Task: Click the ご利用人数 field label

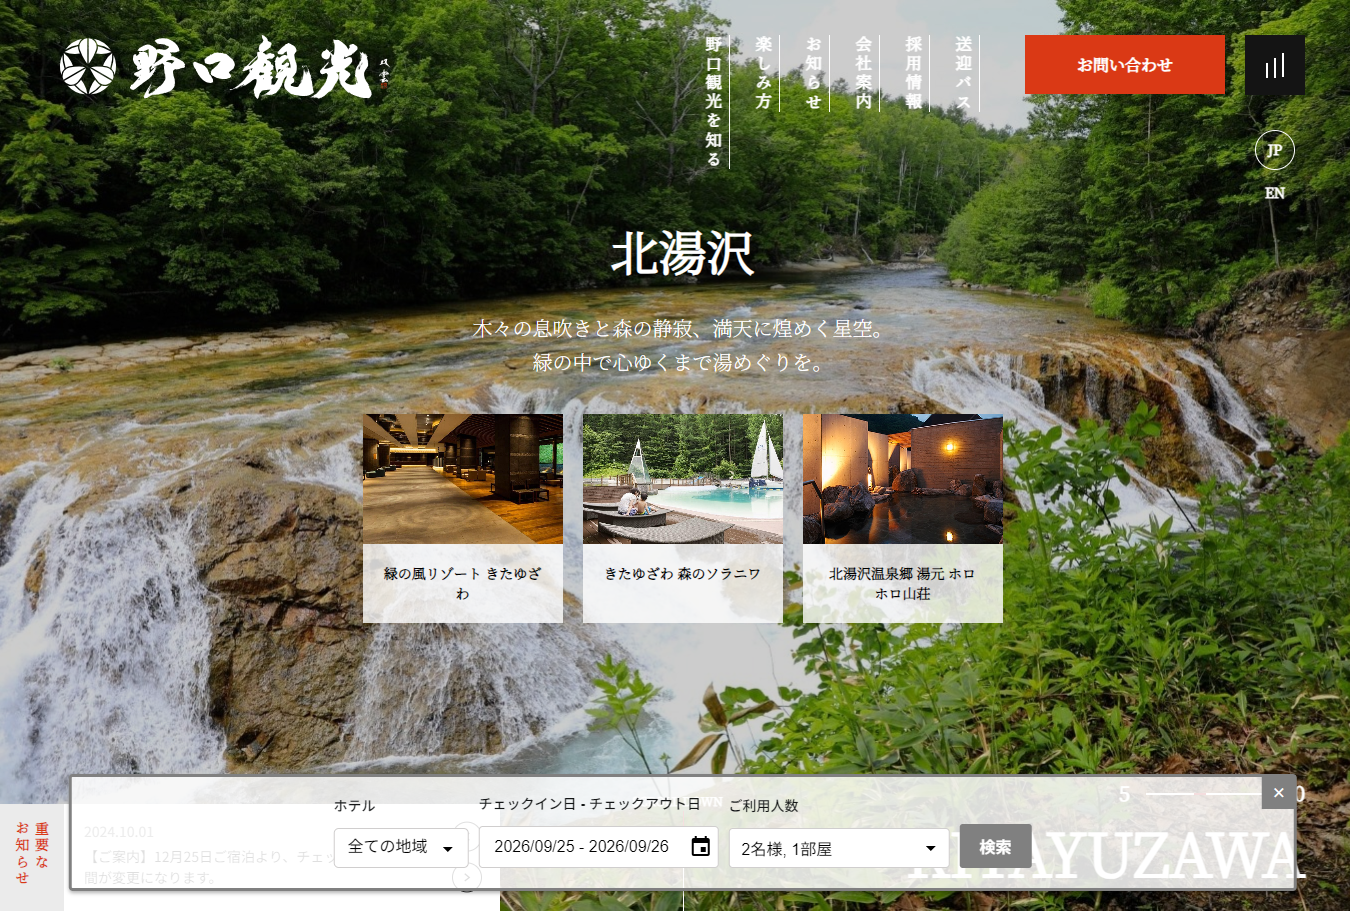Action: [764, 805]
